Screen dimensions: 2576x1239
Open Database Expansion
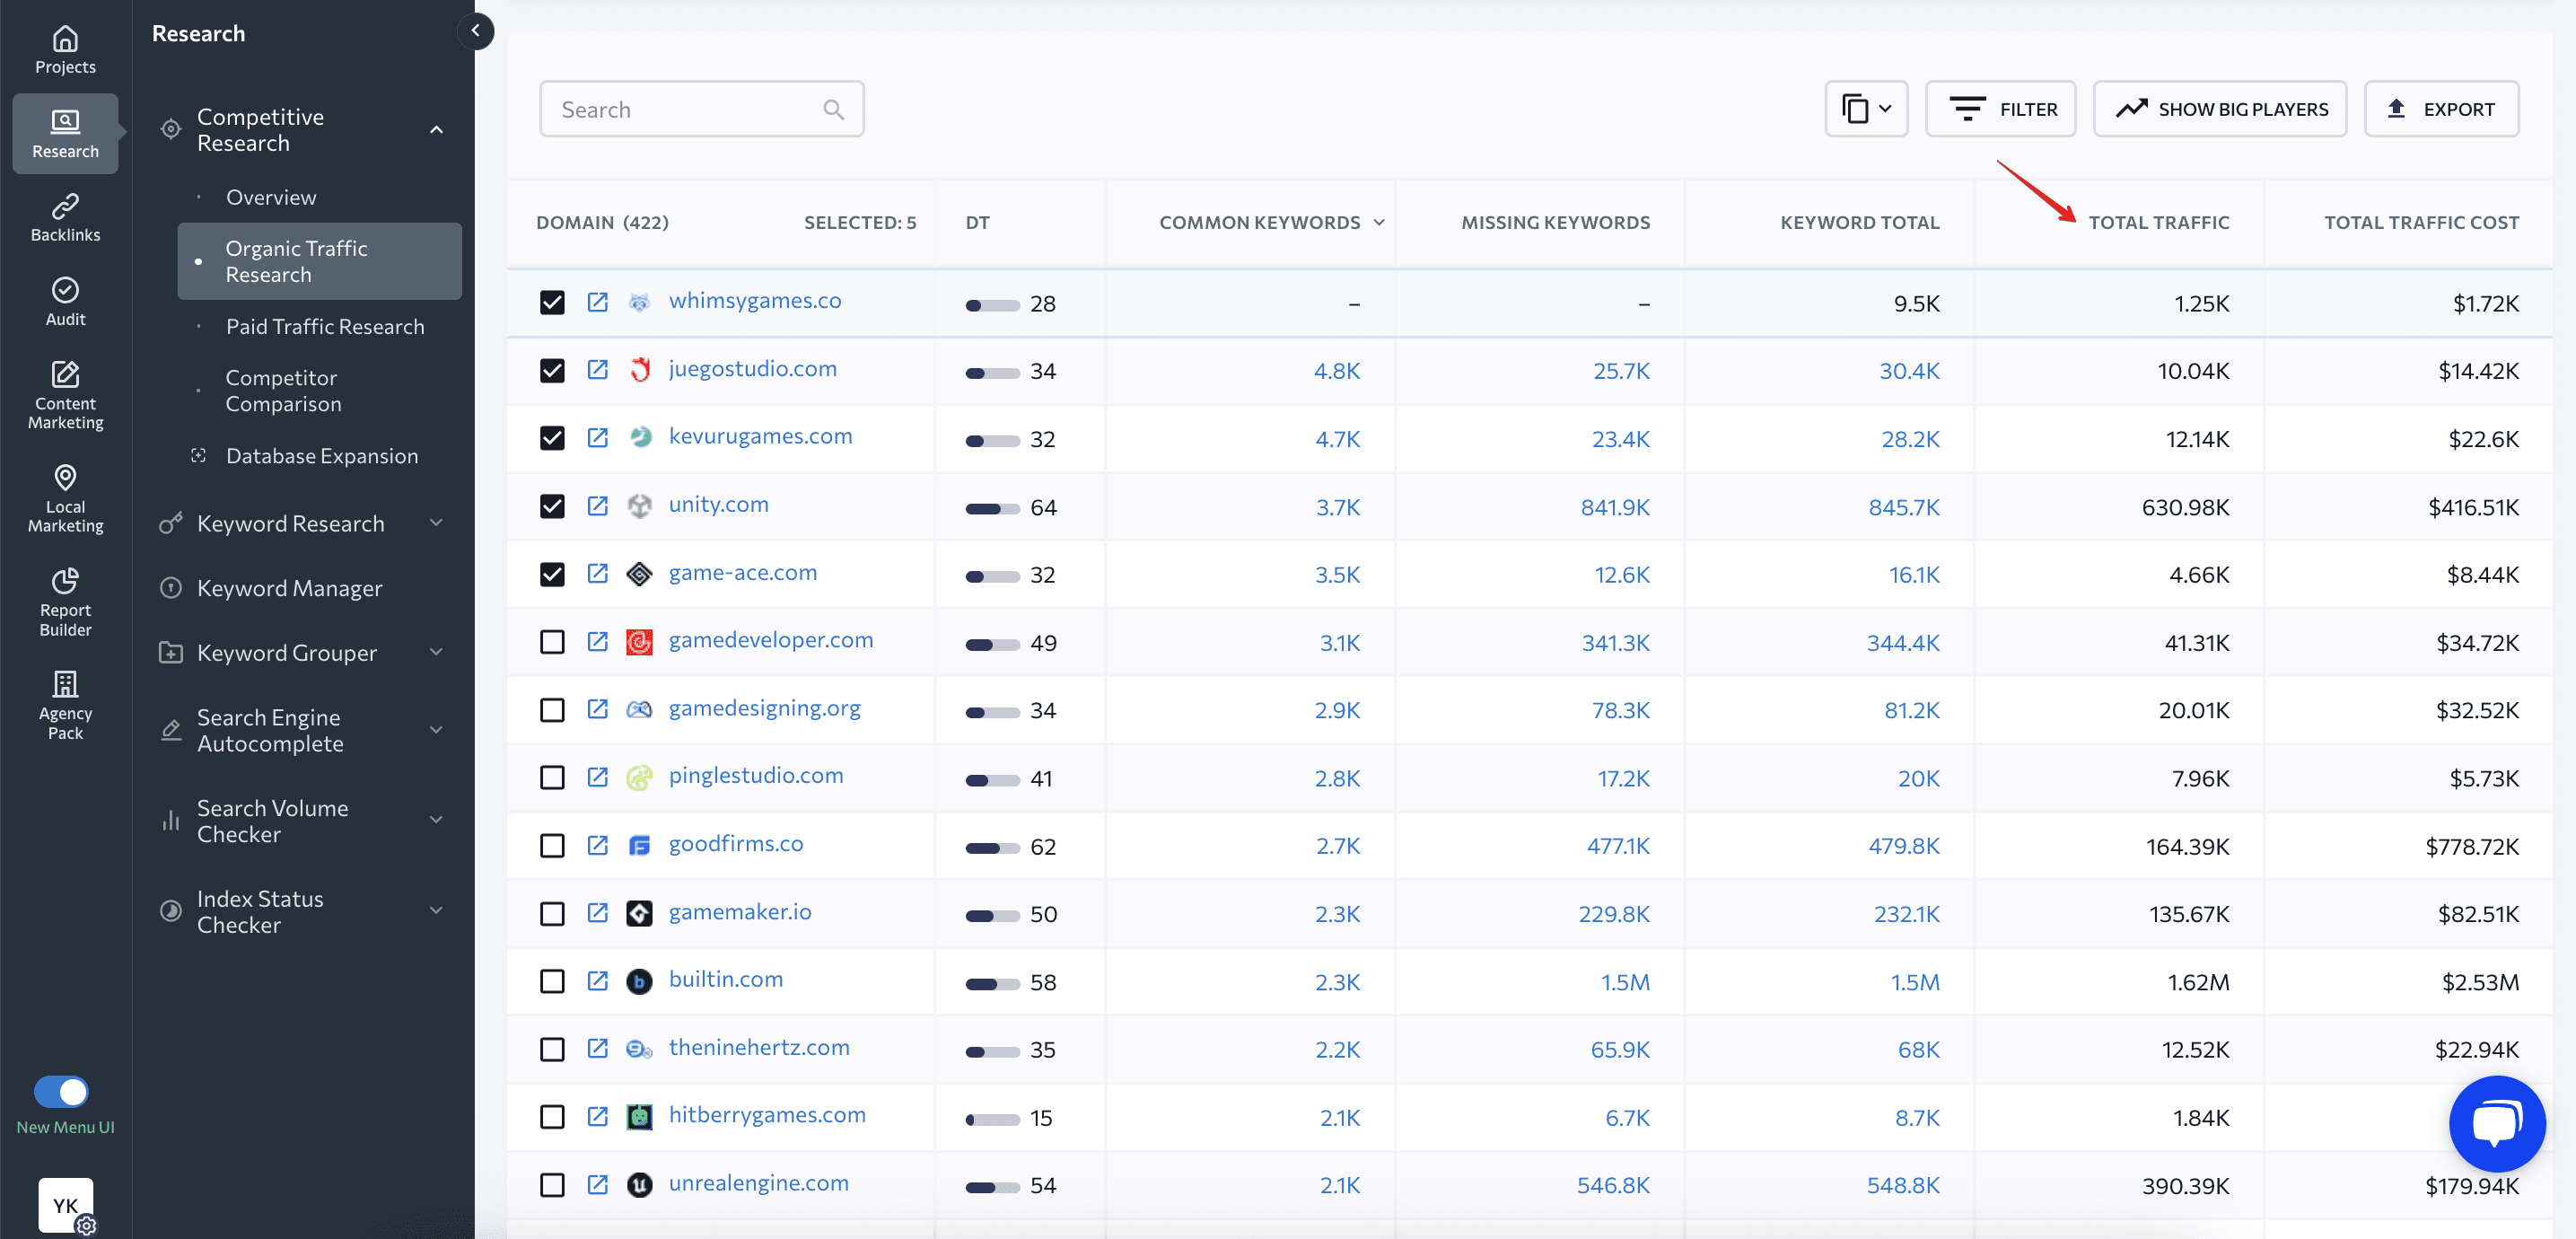click(322, 456)
